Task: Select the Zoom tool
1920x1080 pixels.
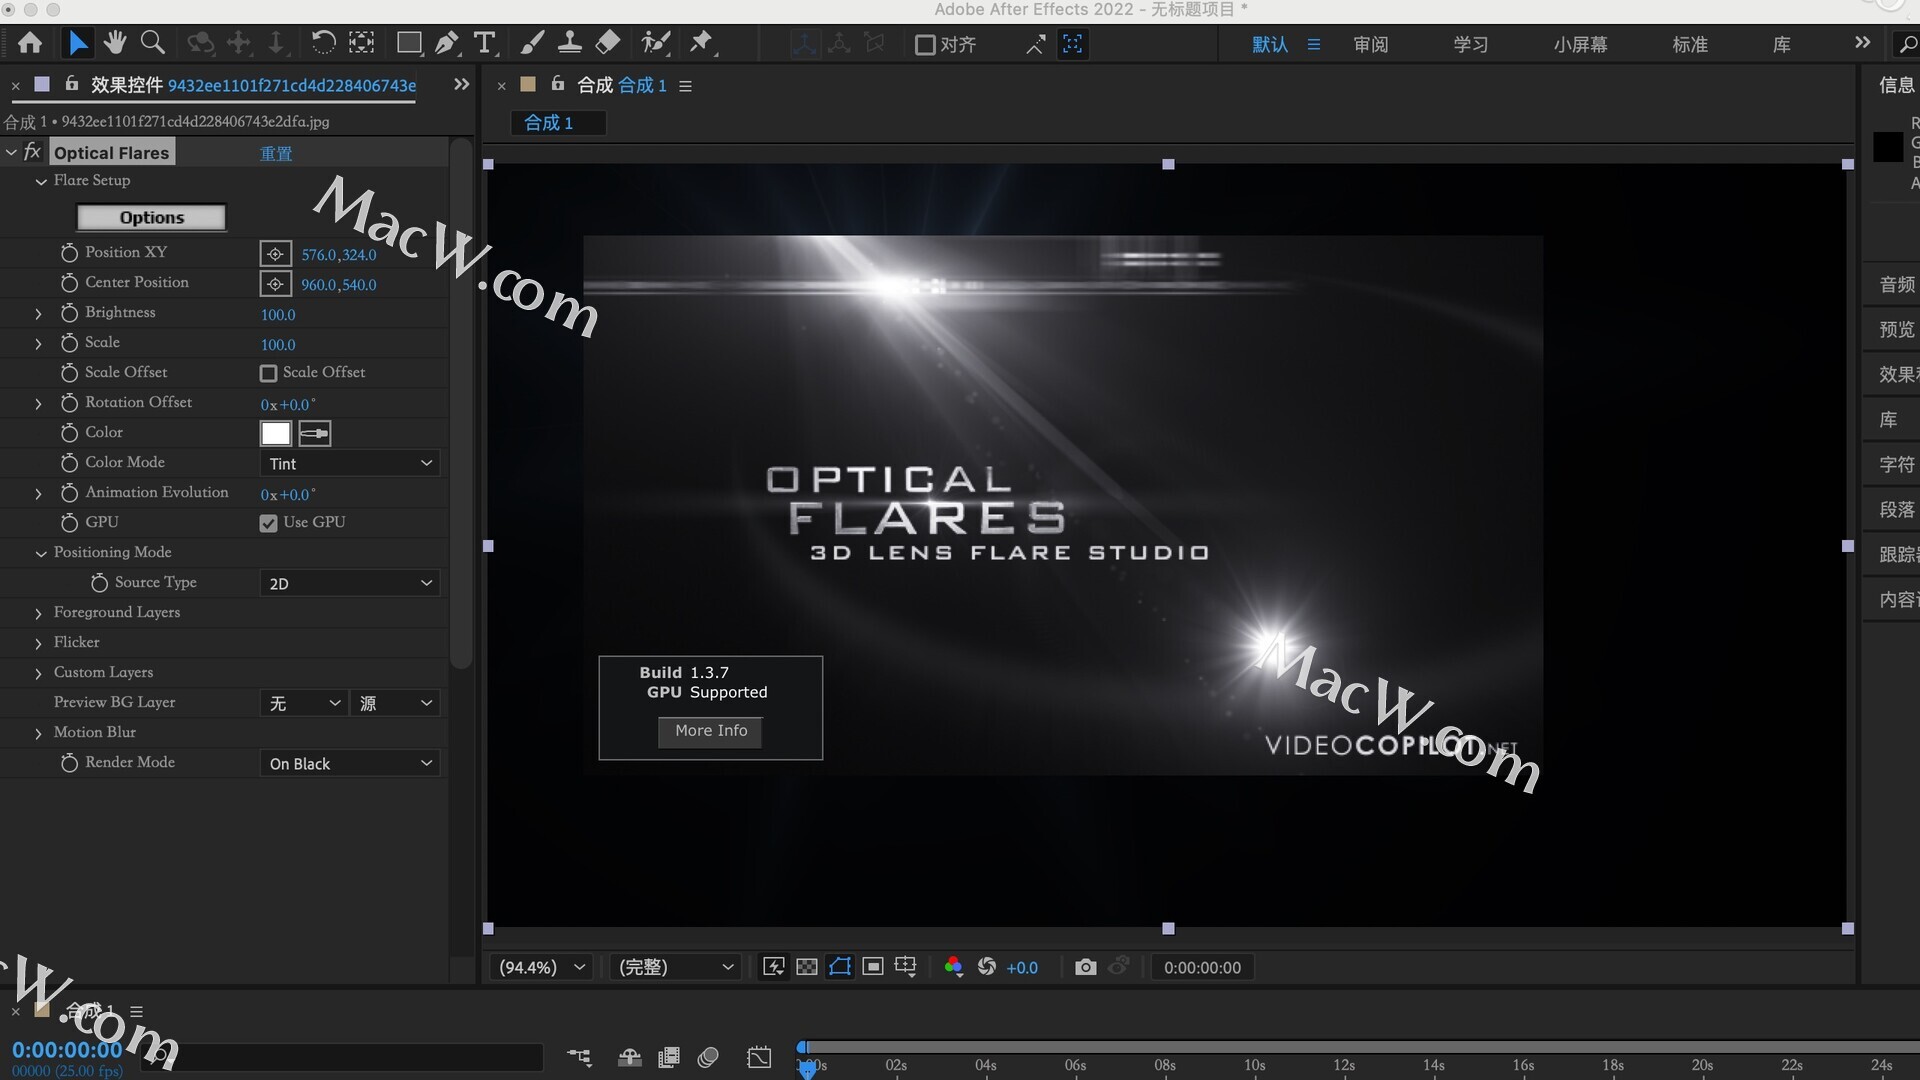Action: (x=153, y=44)
